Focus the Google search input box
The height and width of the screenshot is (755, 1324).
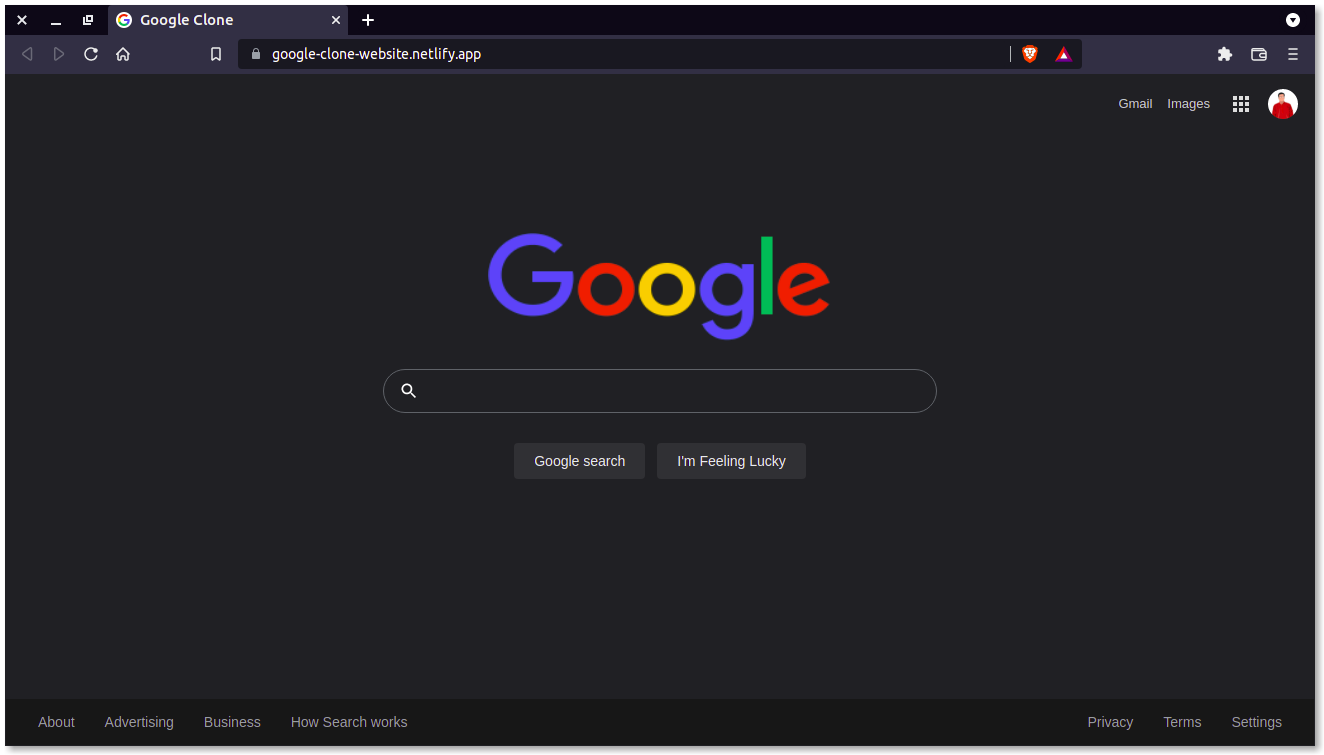(660, 391)
